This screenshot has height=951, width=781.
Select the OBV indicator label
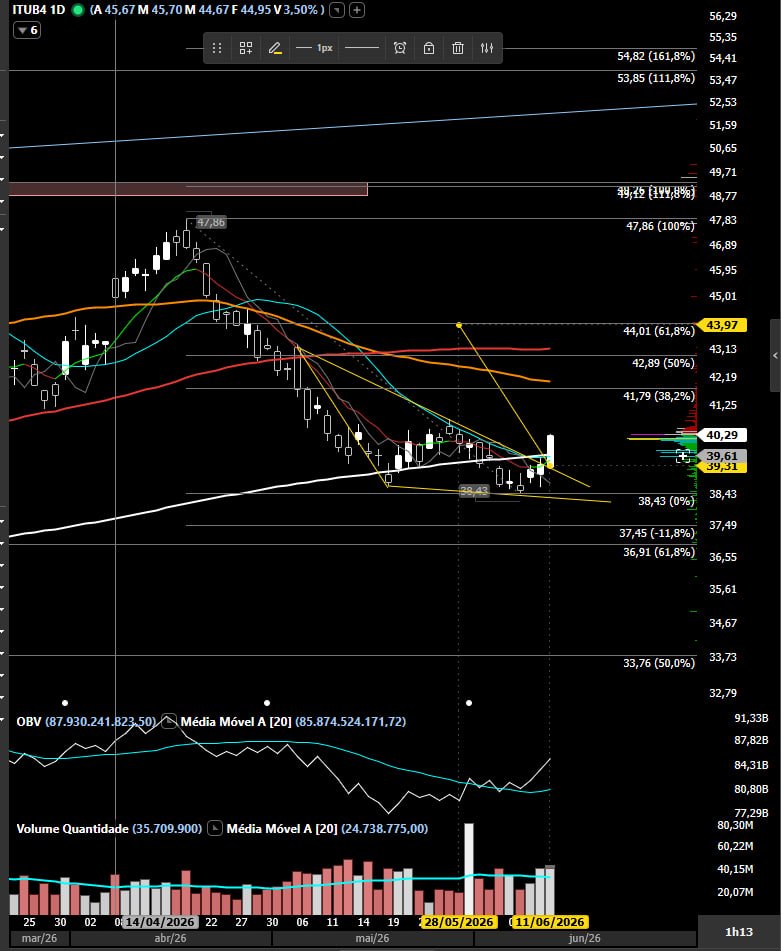pos(28,722)
